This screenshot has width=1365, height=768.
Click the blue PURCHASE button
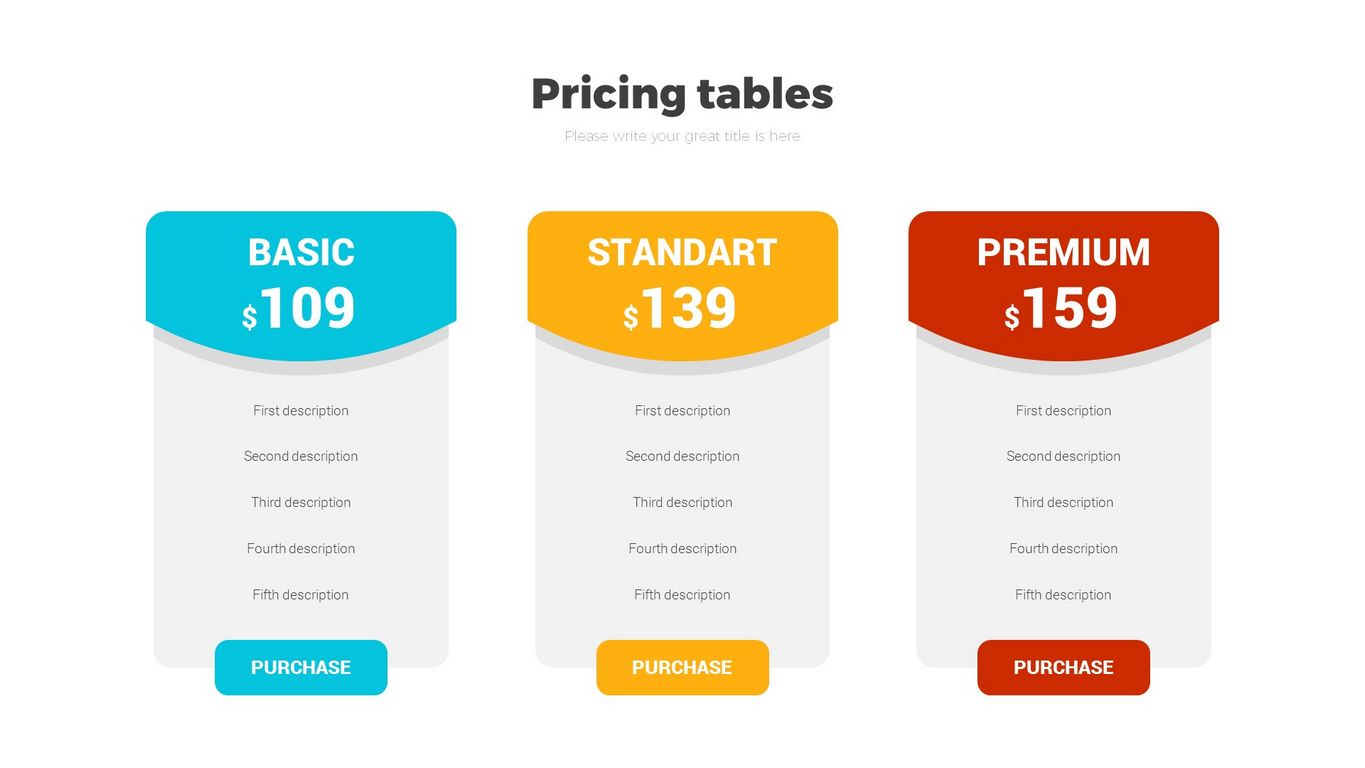point(301,667)
